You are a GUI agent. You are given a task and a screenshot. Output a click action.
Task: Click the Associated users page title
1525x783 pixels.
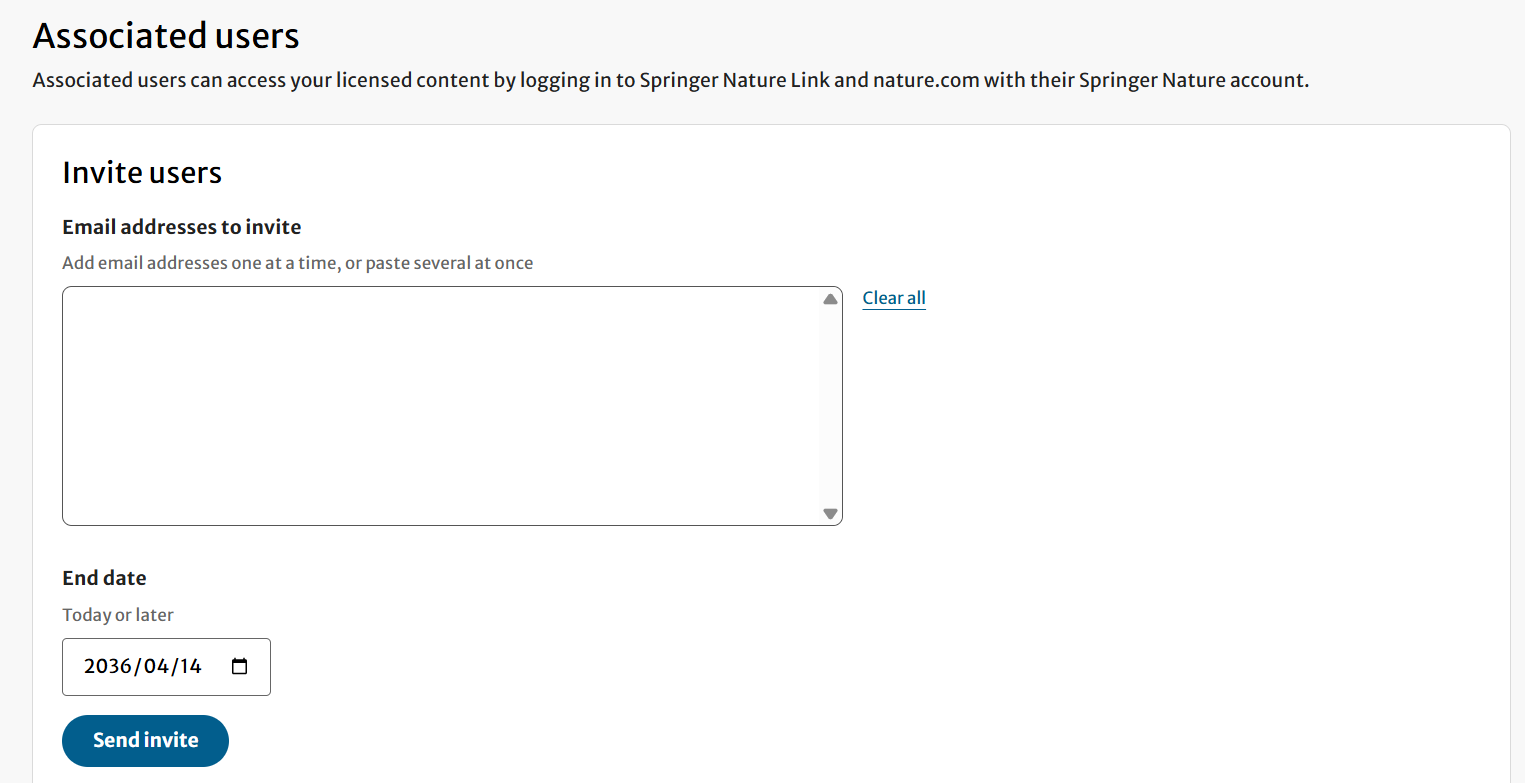[166, 35]
